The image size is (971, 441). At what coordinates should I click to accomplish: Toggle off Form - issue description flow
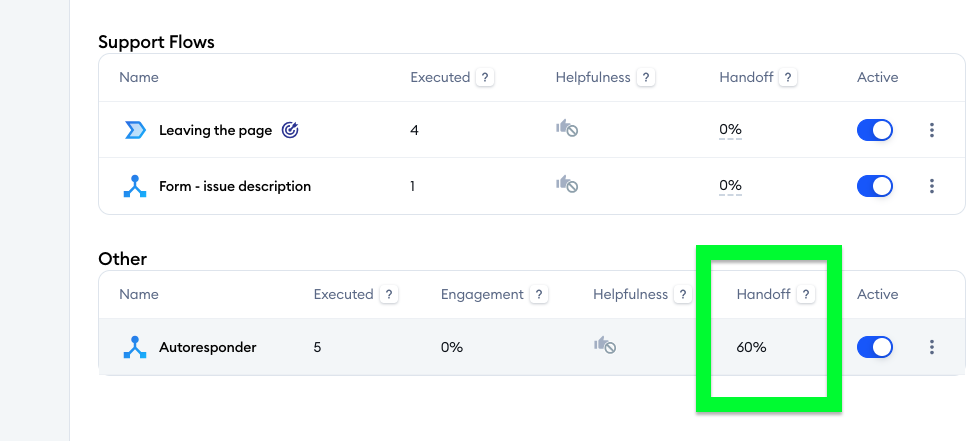874,186
